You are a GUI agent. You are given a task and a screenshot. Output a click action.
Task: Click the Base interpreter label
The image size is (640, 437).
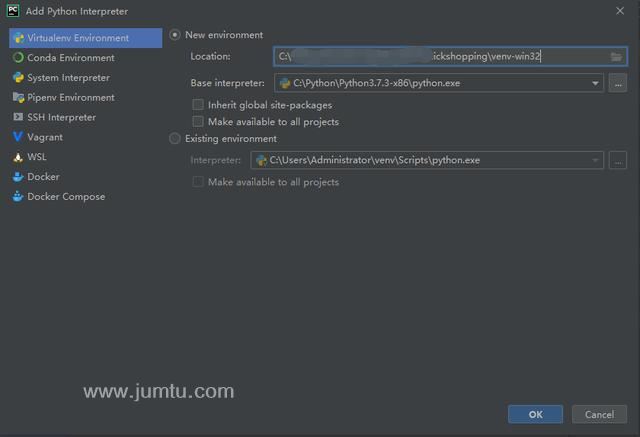click(227, 83)
